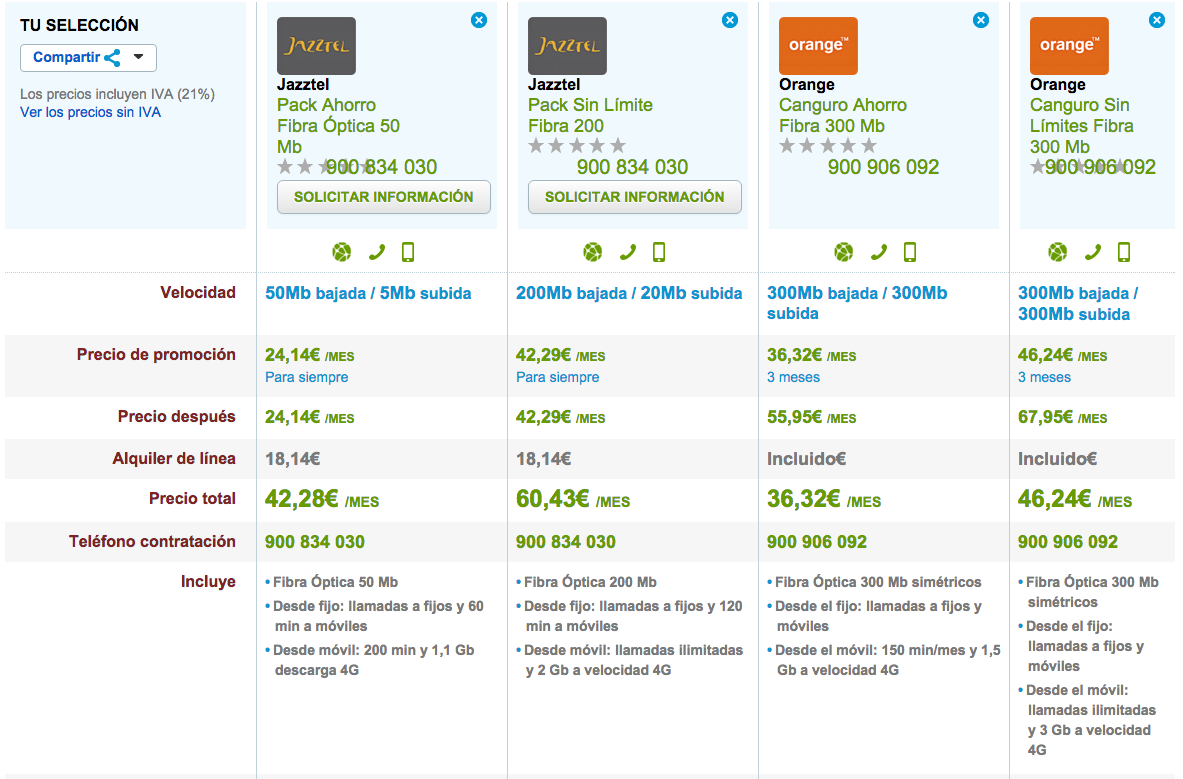Rate Jazztel Pack Sin Límite with stars
This screenshot has width=1183, height=779.
point(577,146)
